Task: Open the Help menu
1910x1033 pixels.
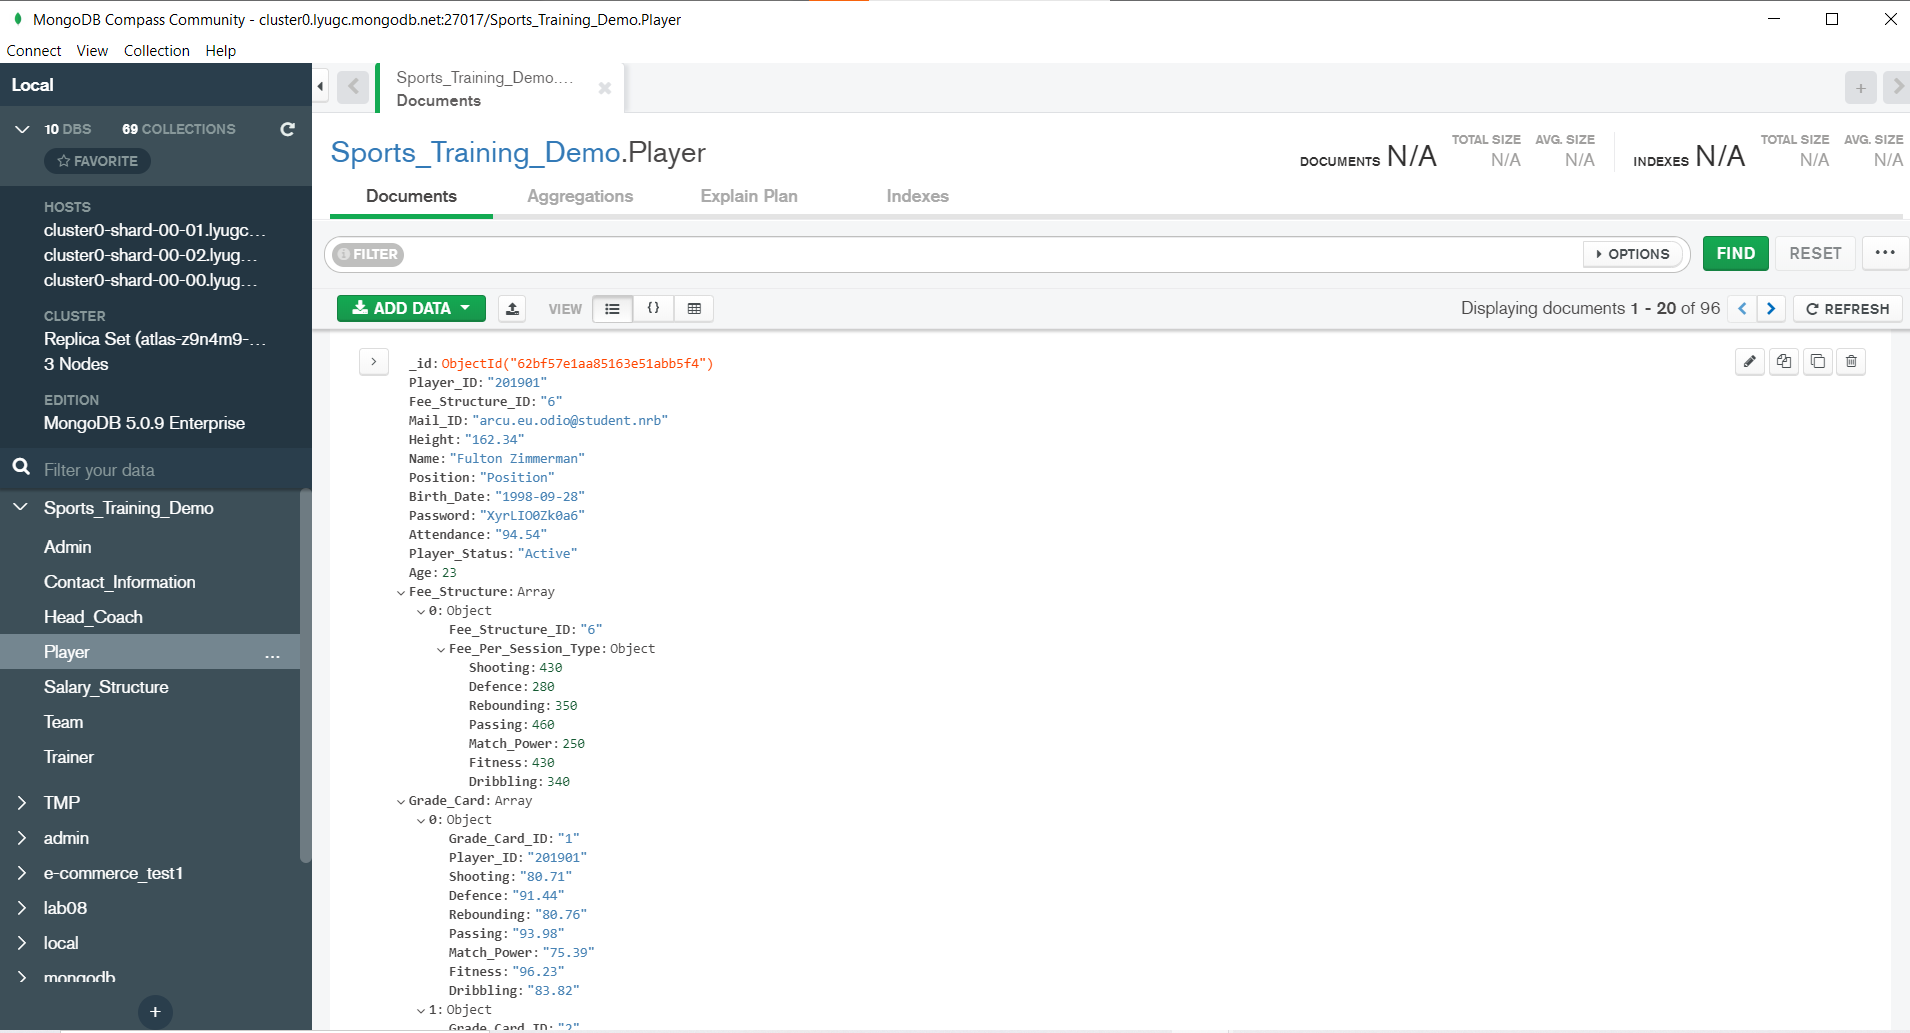Action: [221, 51]
